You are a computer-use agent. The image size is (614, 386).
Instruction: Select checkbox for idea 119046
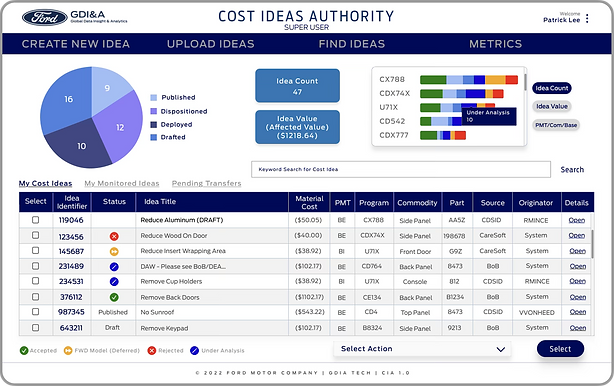36,220
